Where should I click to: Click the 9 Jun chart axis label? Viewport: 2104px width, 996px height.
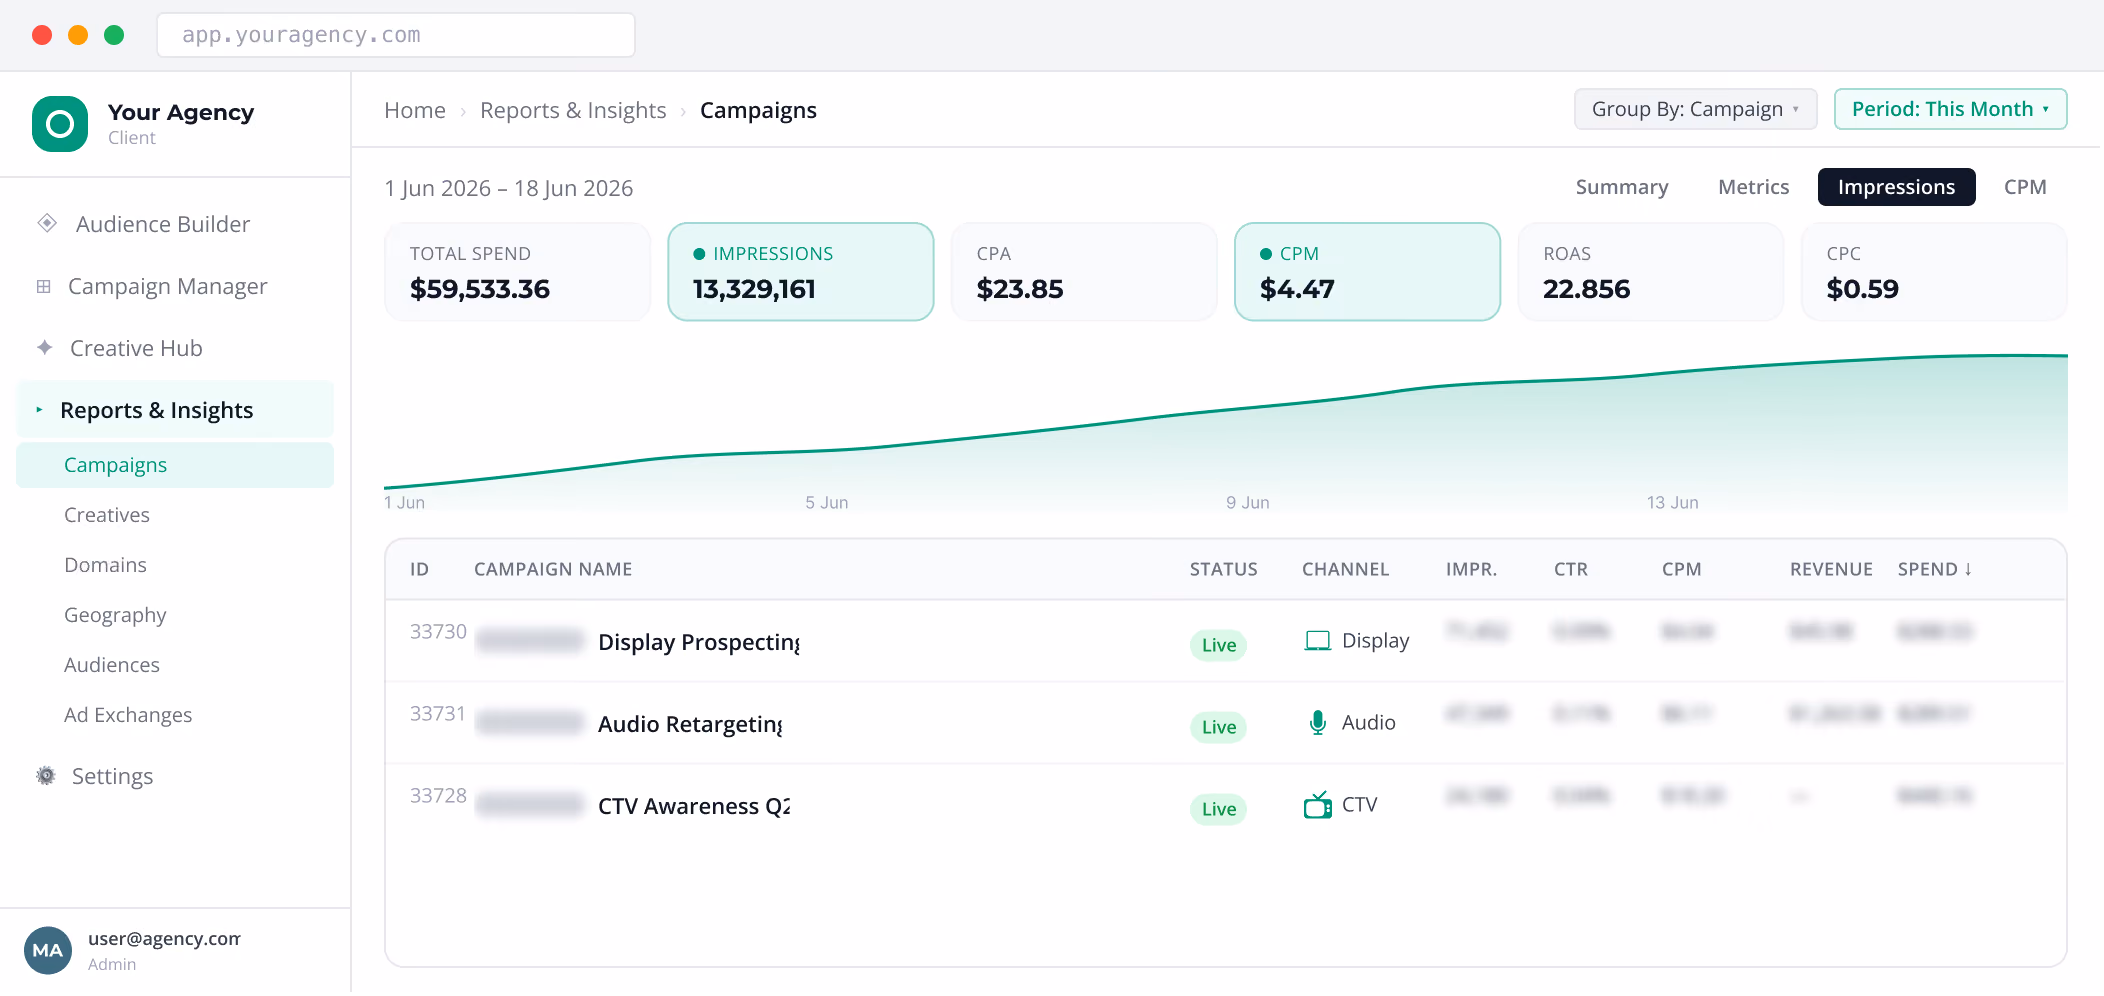click(1248, 502)
